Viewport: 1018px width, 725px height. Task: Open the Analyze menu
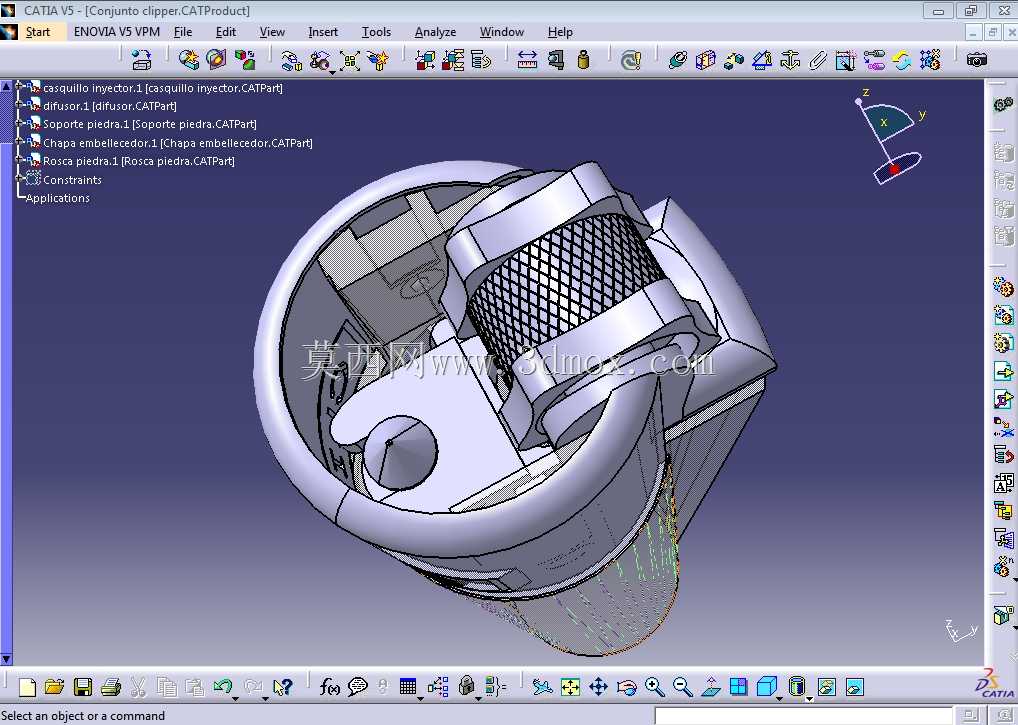tap(435, 32)
